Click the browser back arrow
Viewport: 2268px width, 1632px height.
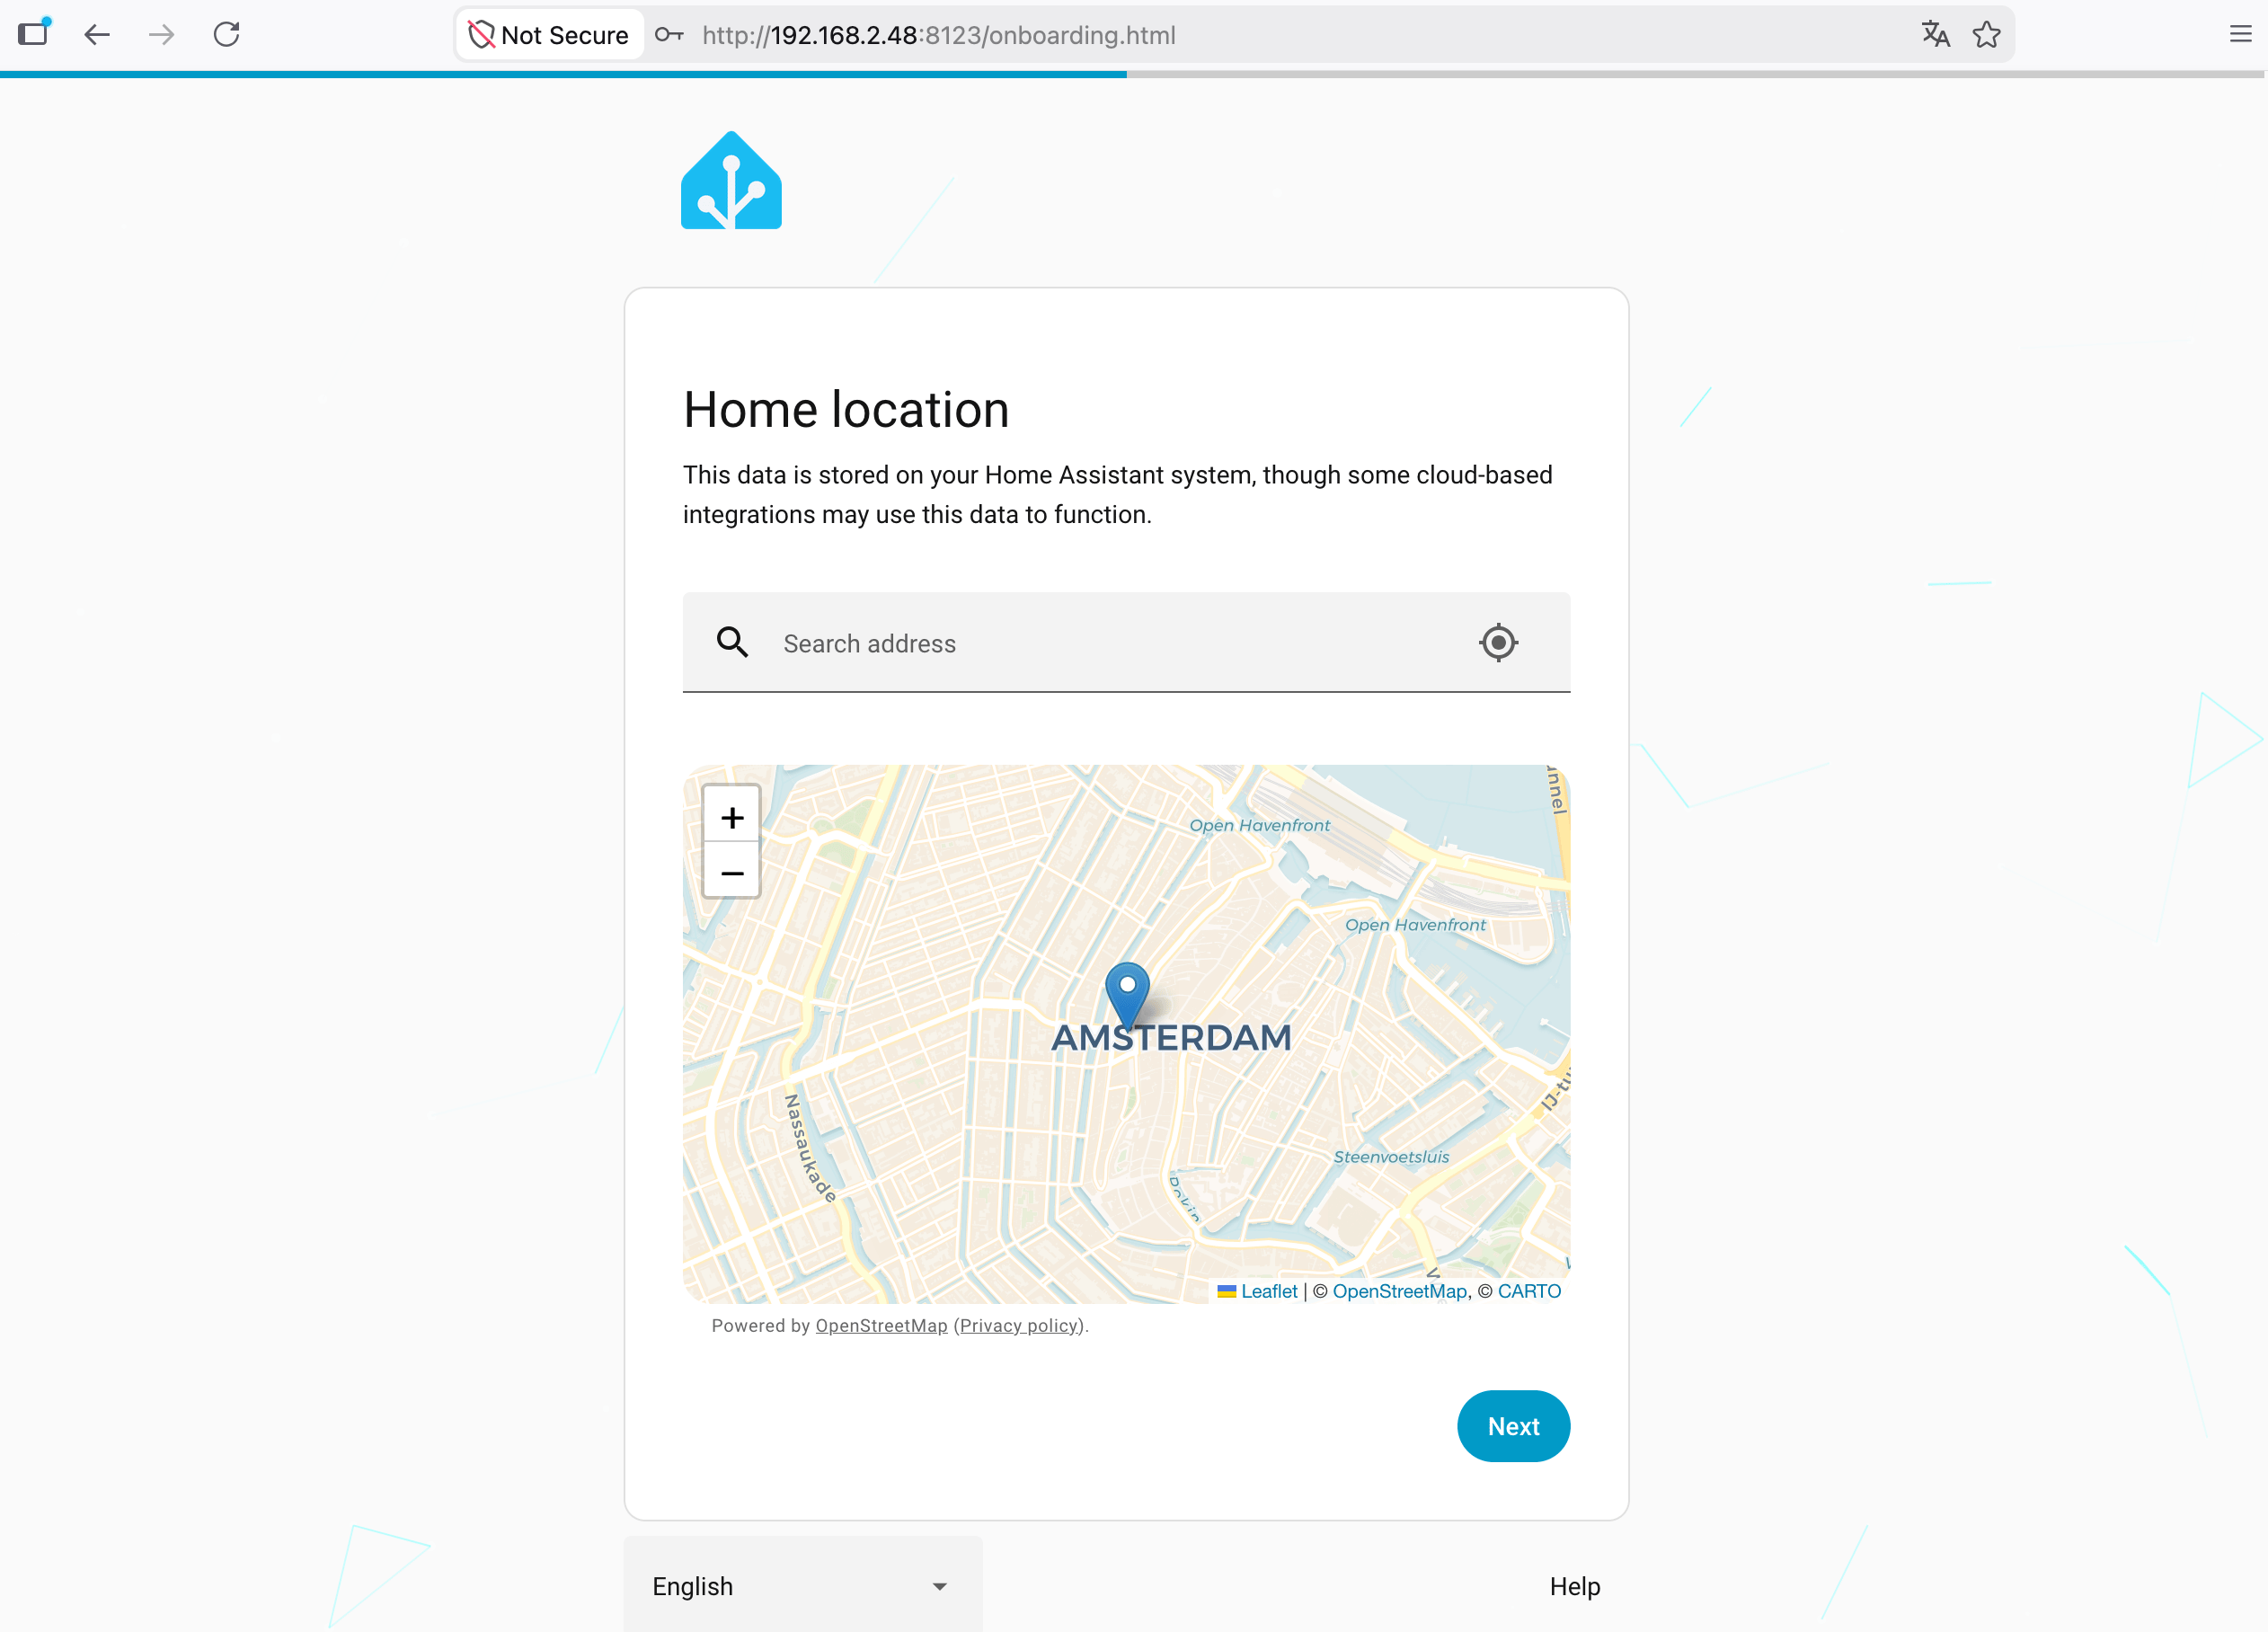point(97,35)
